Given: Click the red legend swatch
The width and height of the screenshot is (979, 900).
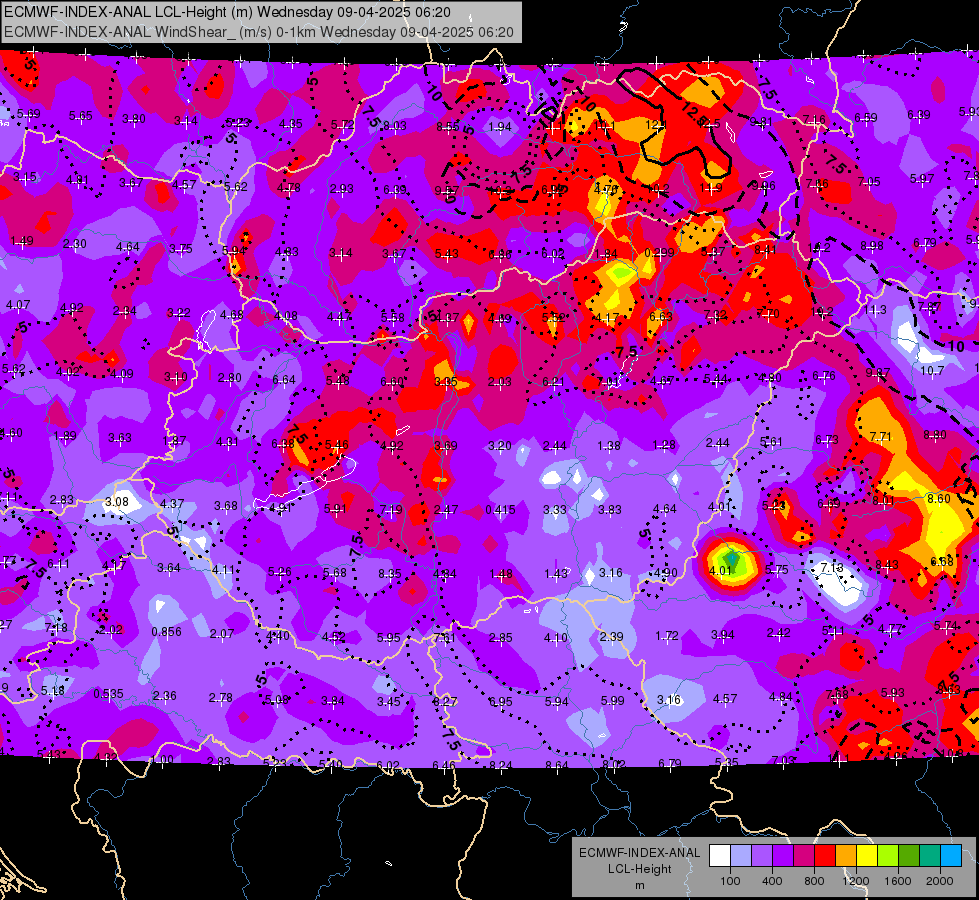Looking at the screenshot, I should pos(825,856).
